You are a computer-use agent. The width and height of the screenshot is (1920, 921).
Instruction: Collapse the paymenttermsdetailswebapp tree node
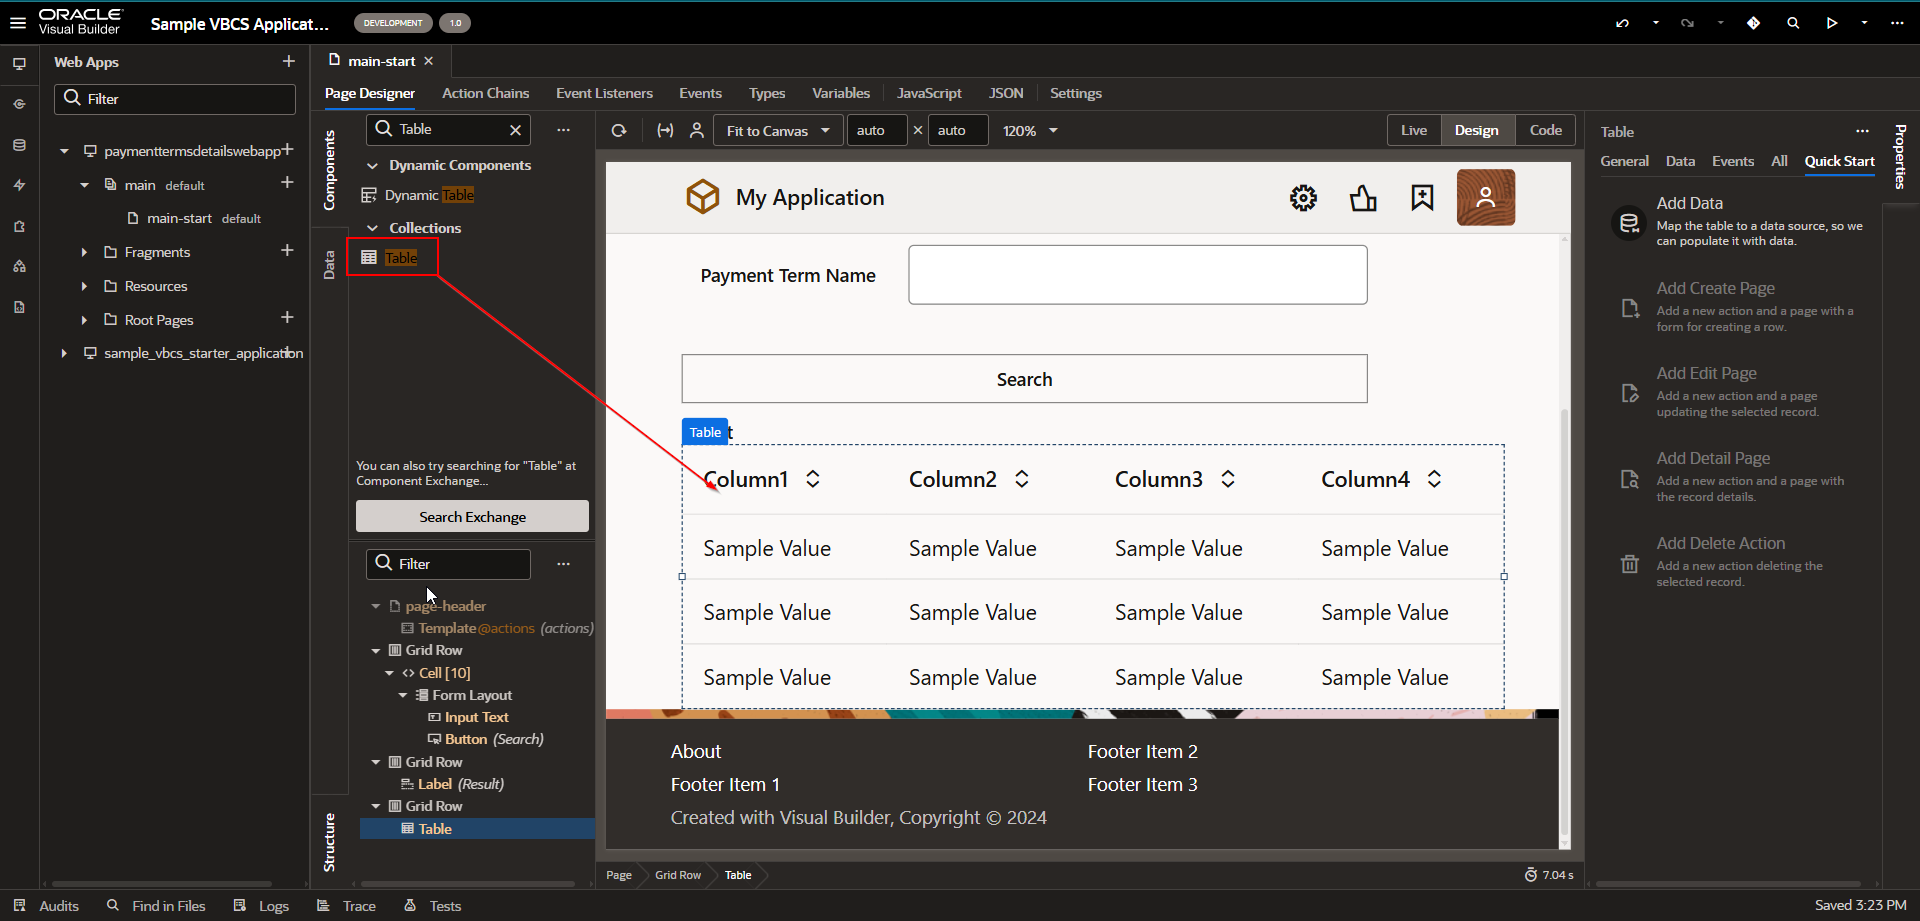64,151
